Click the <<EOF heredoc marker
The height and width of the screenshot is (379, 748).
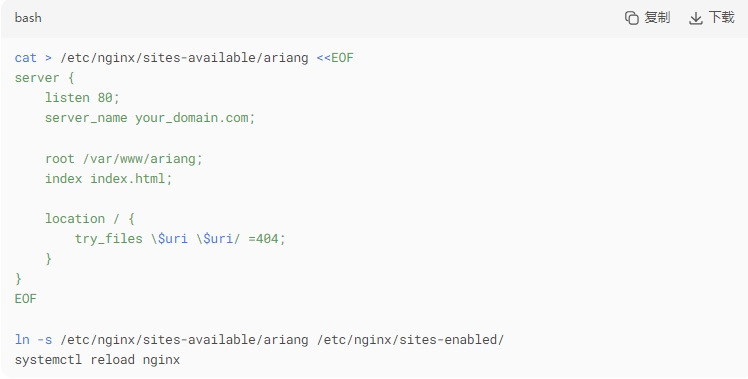click(335, 58)
